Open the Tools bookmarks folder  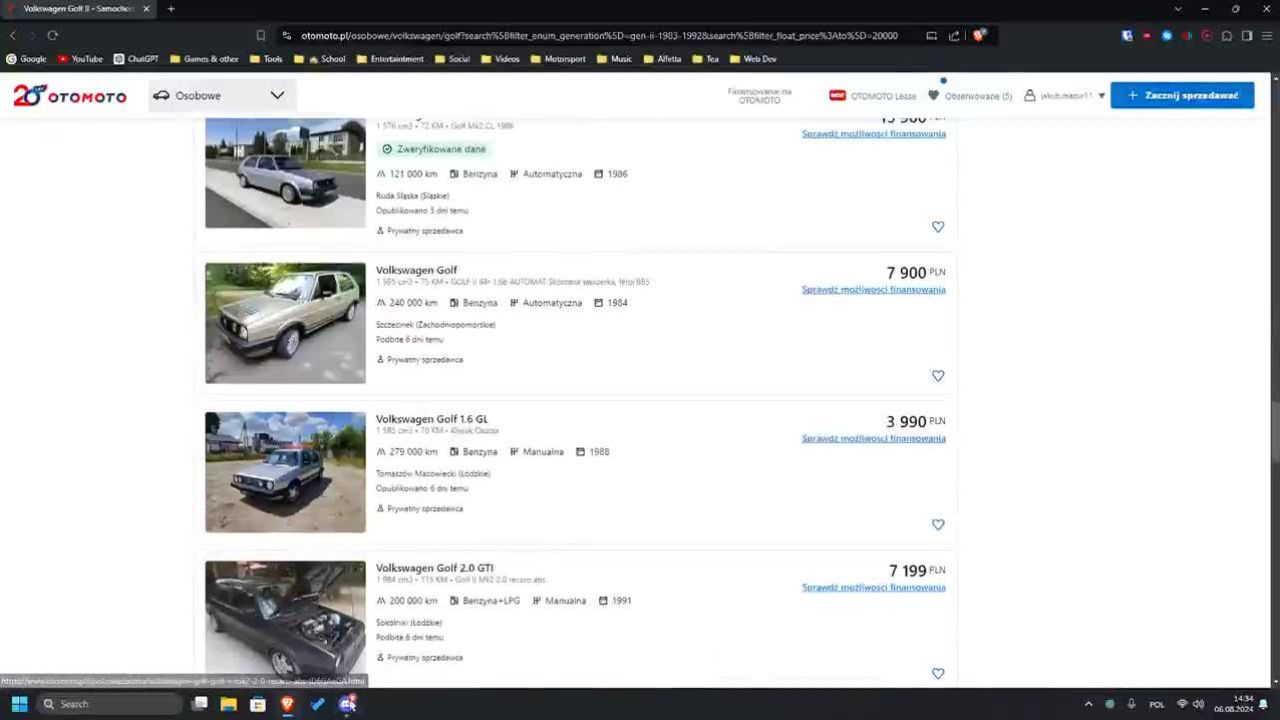pyautogui.click(x=266, y=59)
